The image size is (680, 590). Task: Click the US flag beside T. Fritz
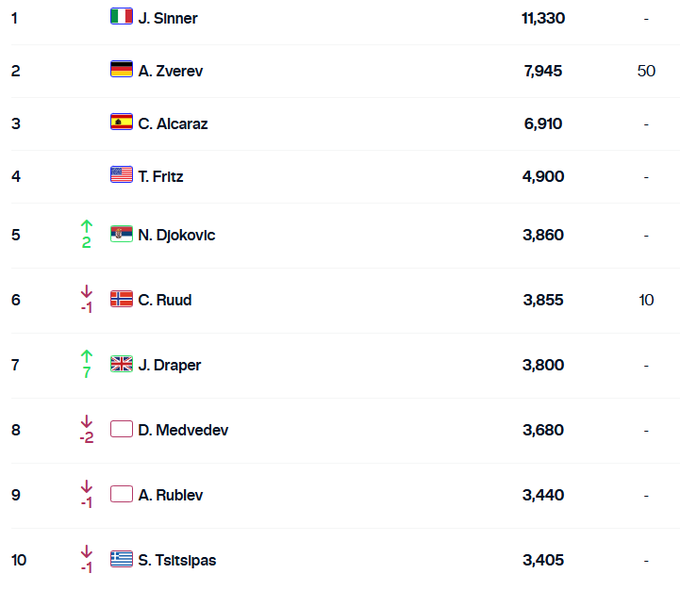121,175
